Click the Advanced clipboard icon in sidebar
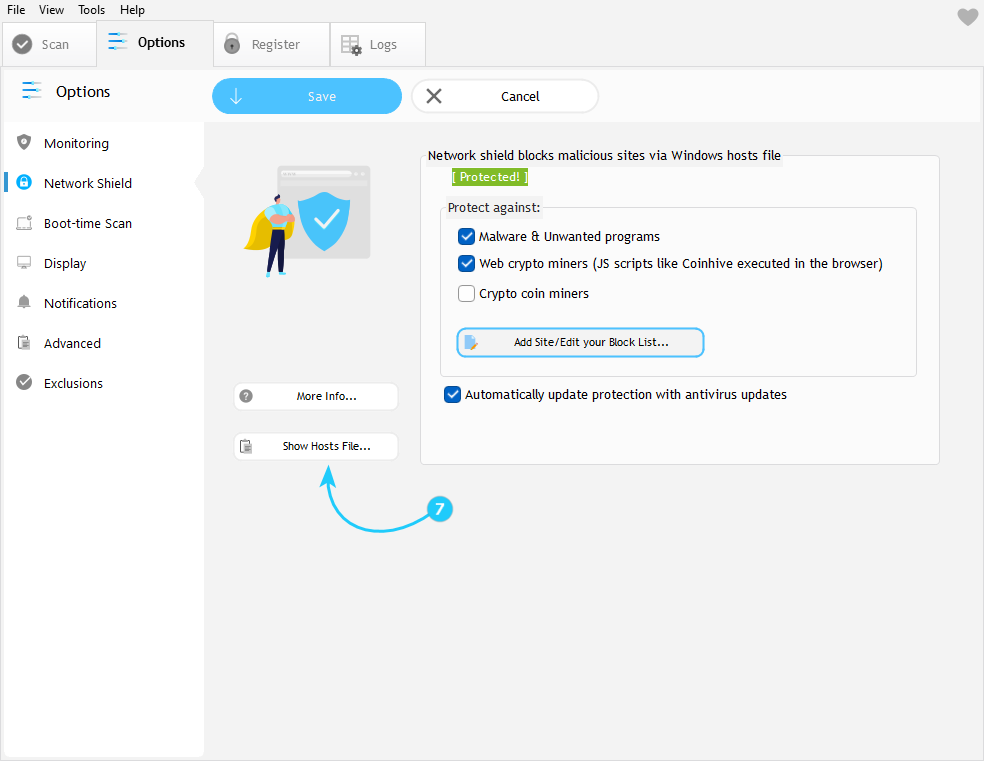984x761 pixels. [24, 343]
